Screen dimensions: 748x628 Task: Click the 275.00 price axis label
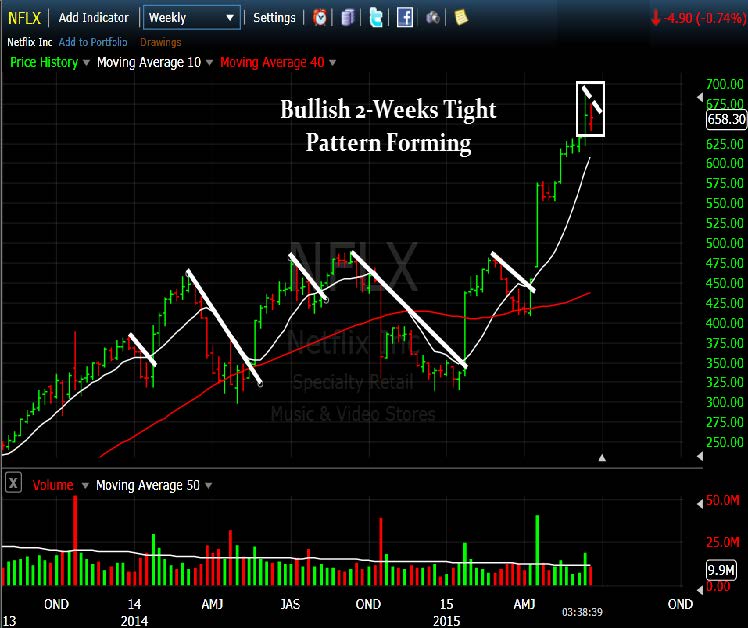725,422
